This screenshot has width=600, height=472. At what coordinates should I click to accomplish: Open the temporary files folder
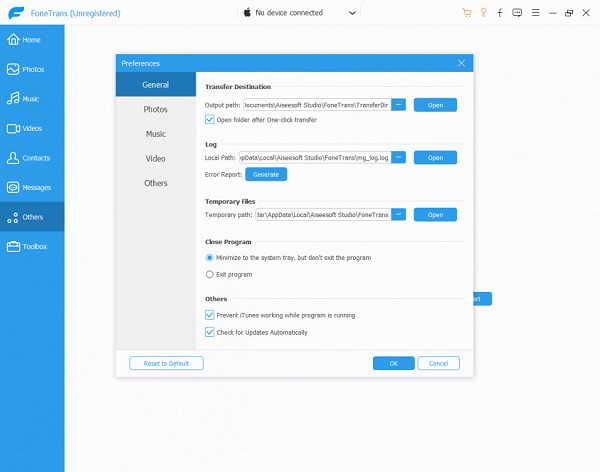pos(435,214)
